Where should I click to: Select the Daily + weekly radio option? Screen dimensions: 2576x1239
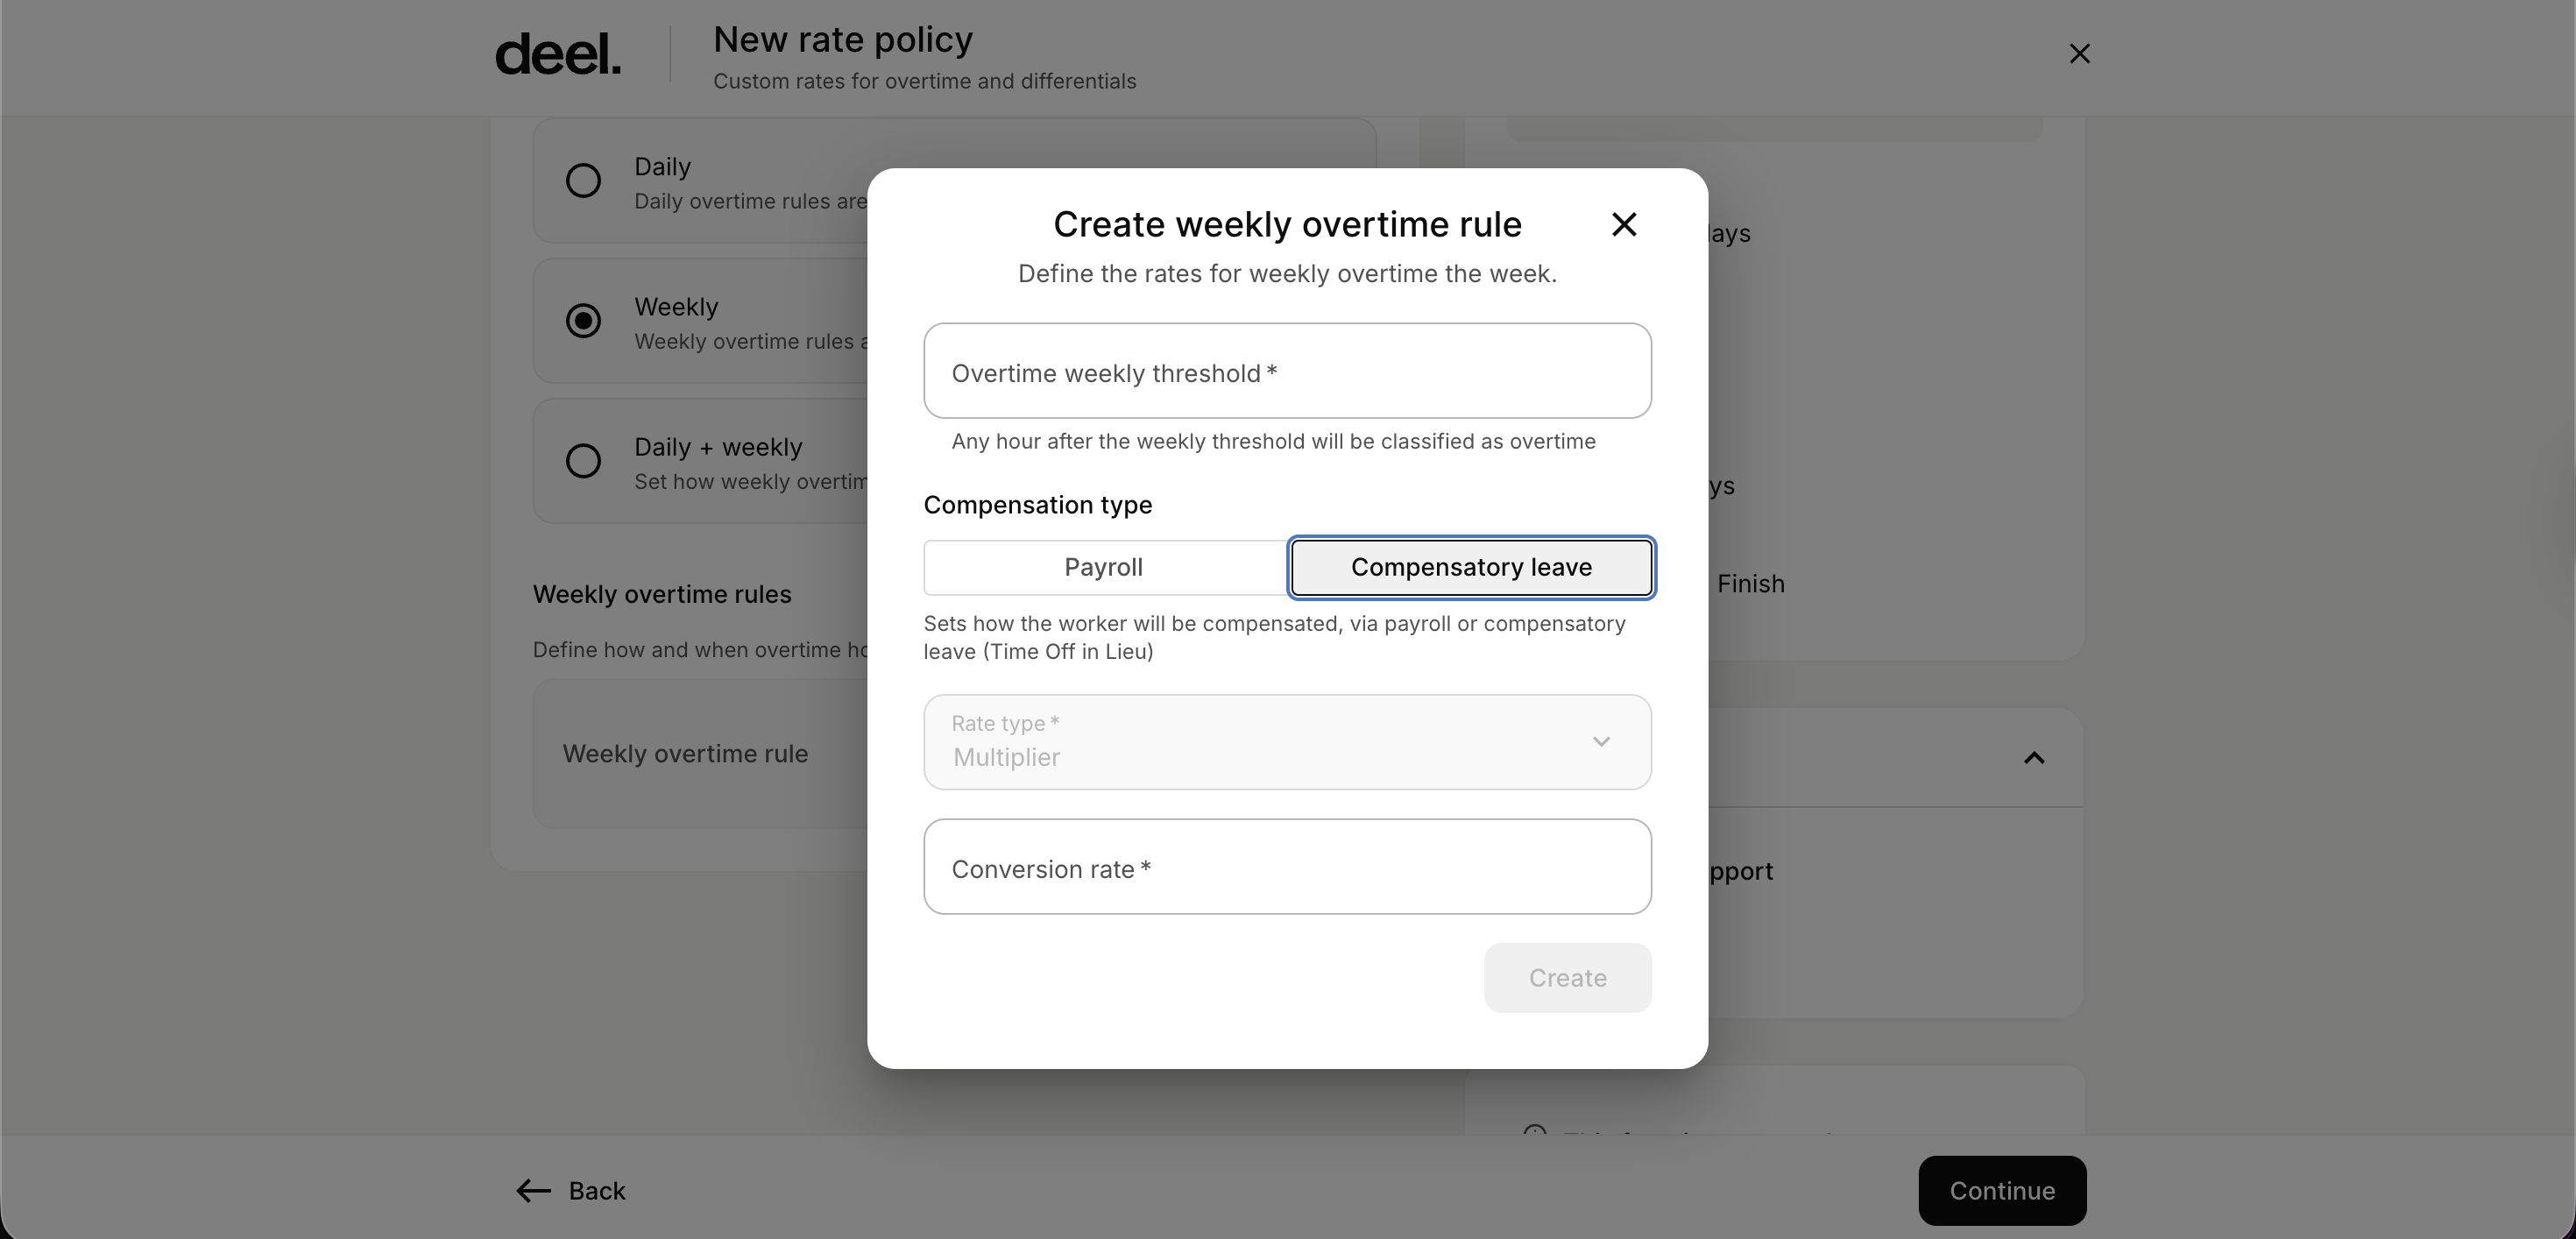[583, 461]
